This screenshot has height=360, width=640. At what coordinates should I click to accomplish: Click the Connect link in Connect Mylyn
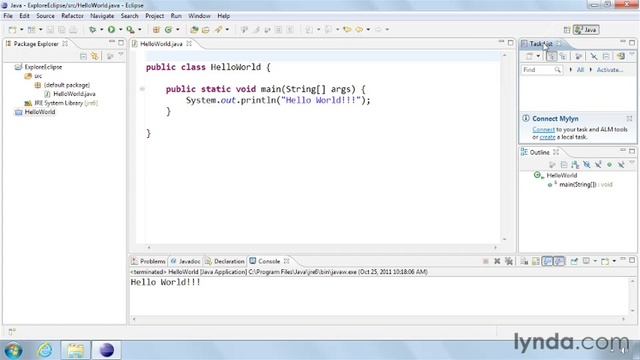click(x=543, y=129)
